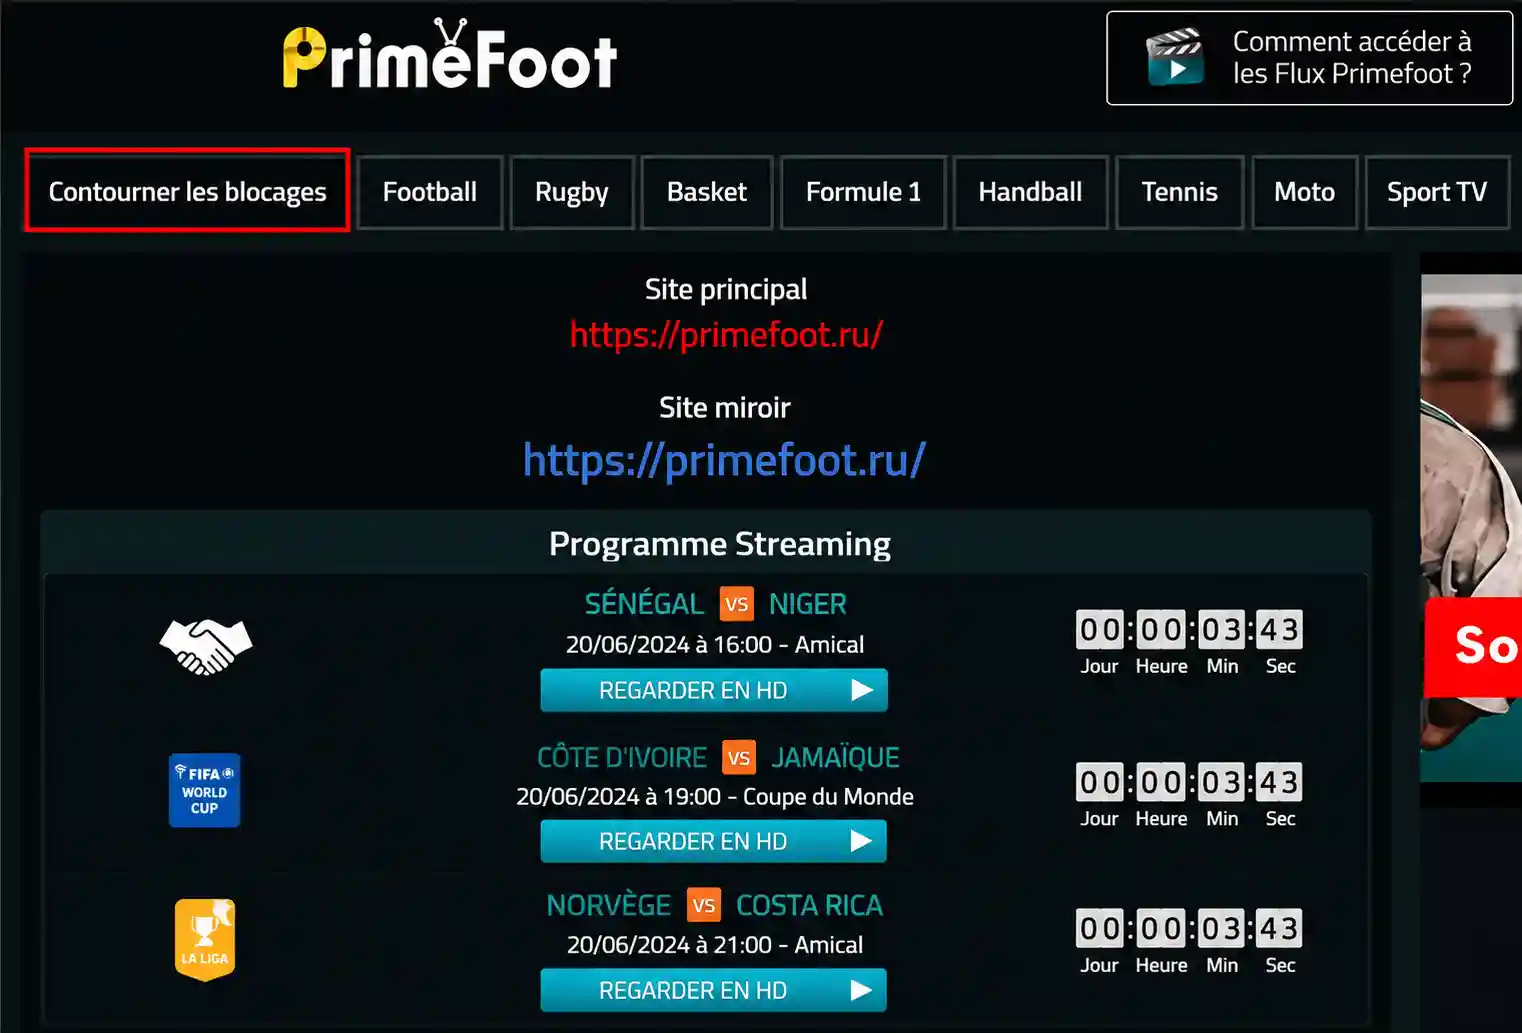Screen dimensions: 1522x1033
Task: Click the VS badge in Sénégal vs Niger
Action: 737,604
